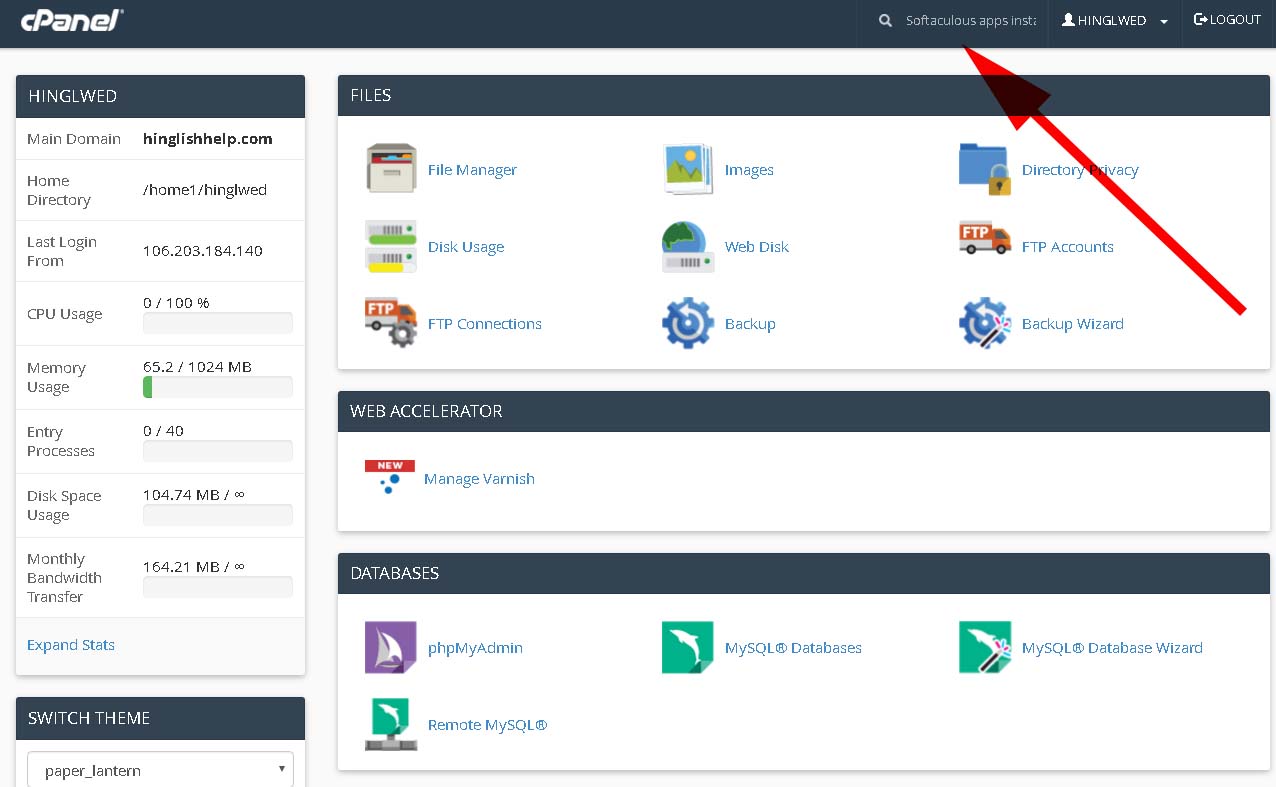Click the Images icon
1276x787 pixels.
pos(688,169)
